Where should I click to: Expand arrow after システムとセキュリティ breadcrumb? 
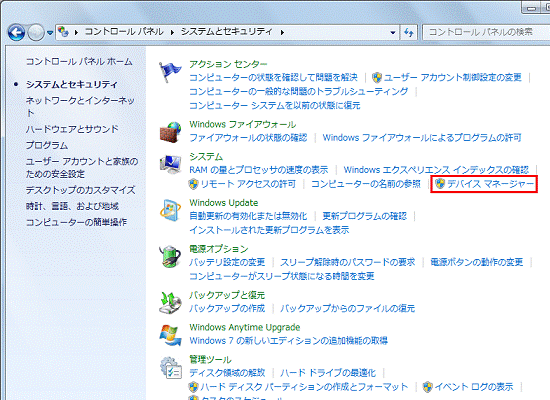(x=282, y=33)
